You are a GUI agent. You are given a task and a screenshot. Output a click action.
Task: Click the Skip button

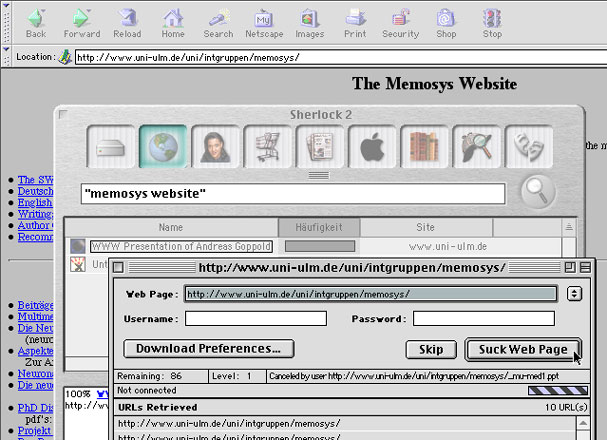click(x=430, y=349)
